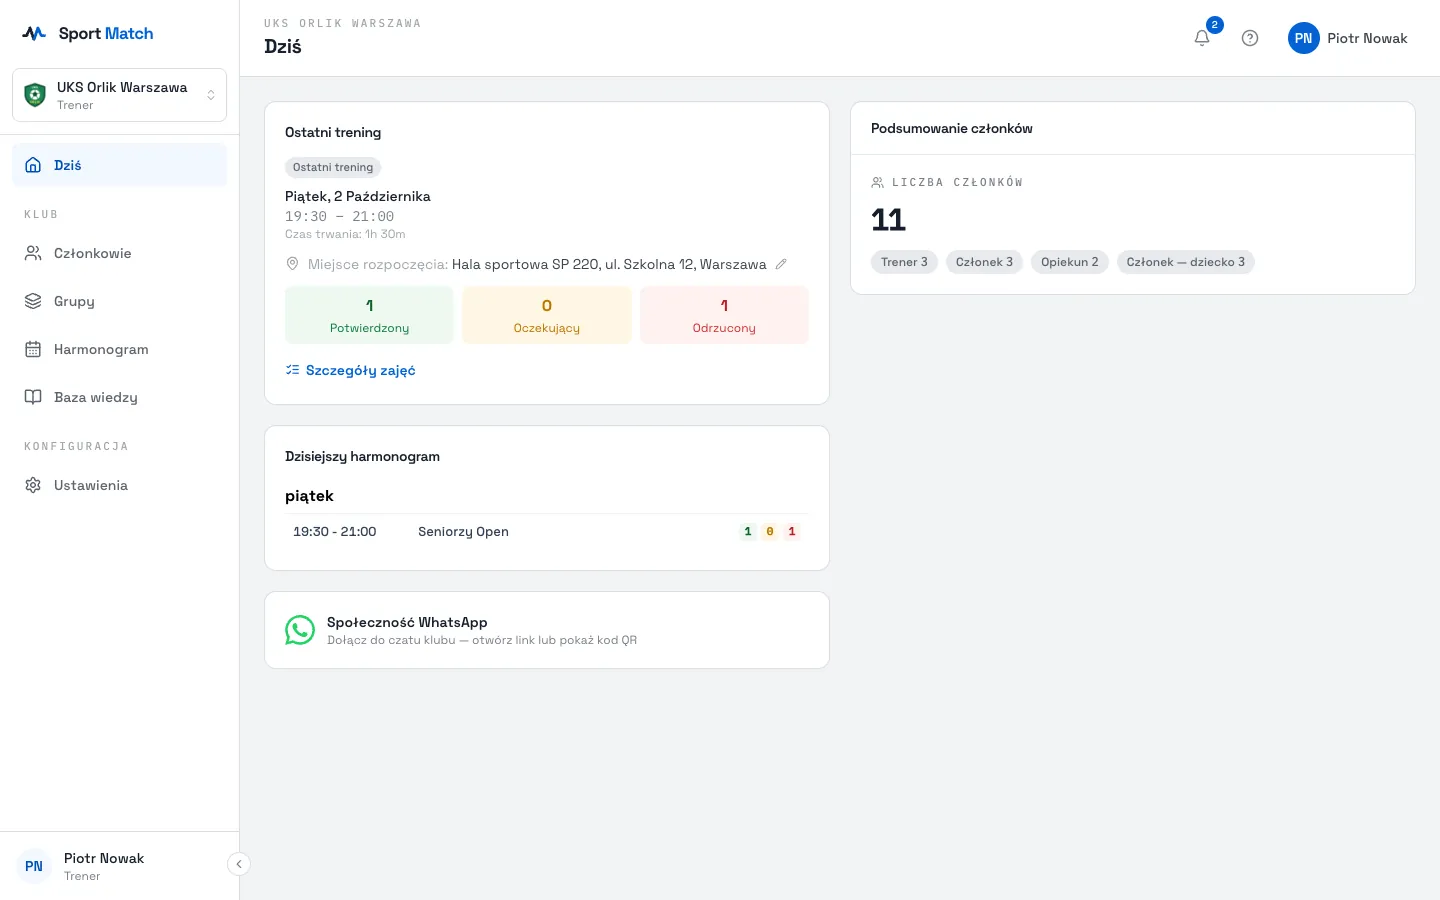Open the notifications bell icon
The height and width of the screenshot is (900, 1440).
[1202, 38]
